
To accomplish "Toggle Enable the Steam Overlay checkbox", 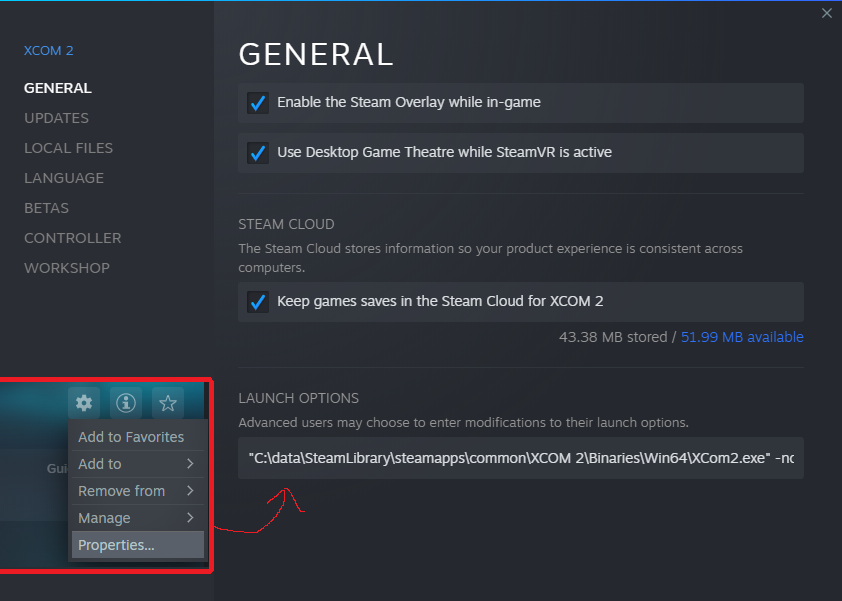I will click(258, 103).
